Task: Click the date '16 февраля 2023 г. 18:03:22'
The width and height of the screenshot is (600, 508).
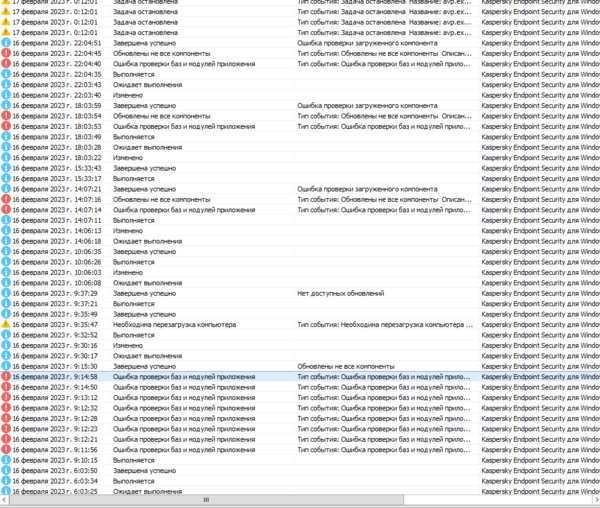Action: (57, 158)
